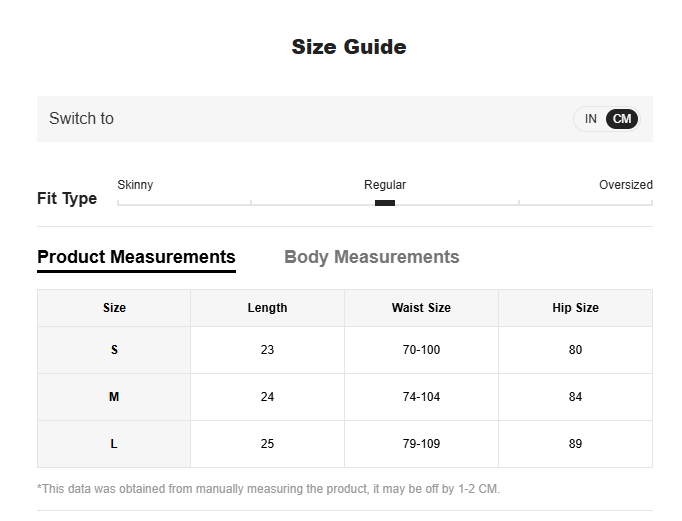This screenshot has width=682, height=521.
Task: Click the hip size 89 cell
Action: pyautogui.click(x=575, y=444)
